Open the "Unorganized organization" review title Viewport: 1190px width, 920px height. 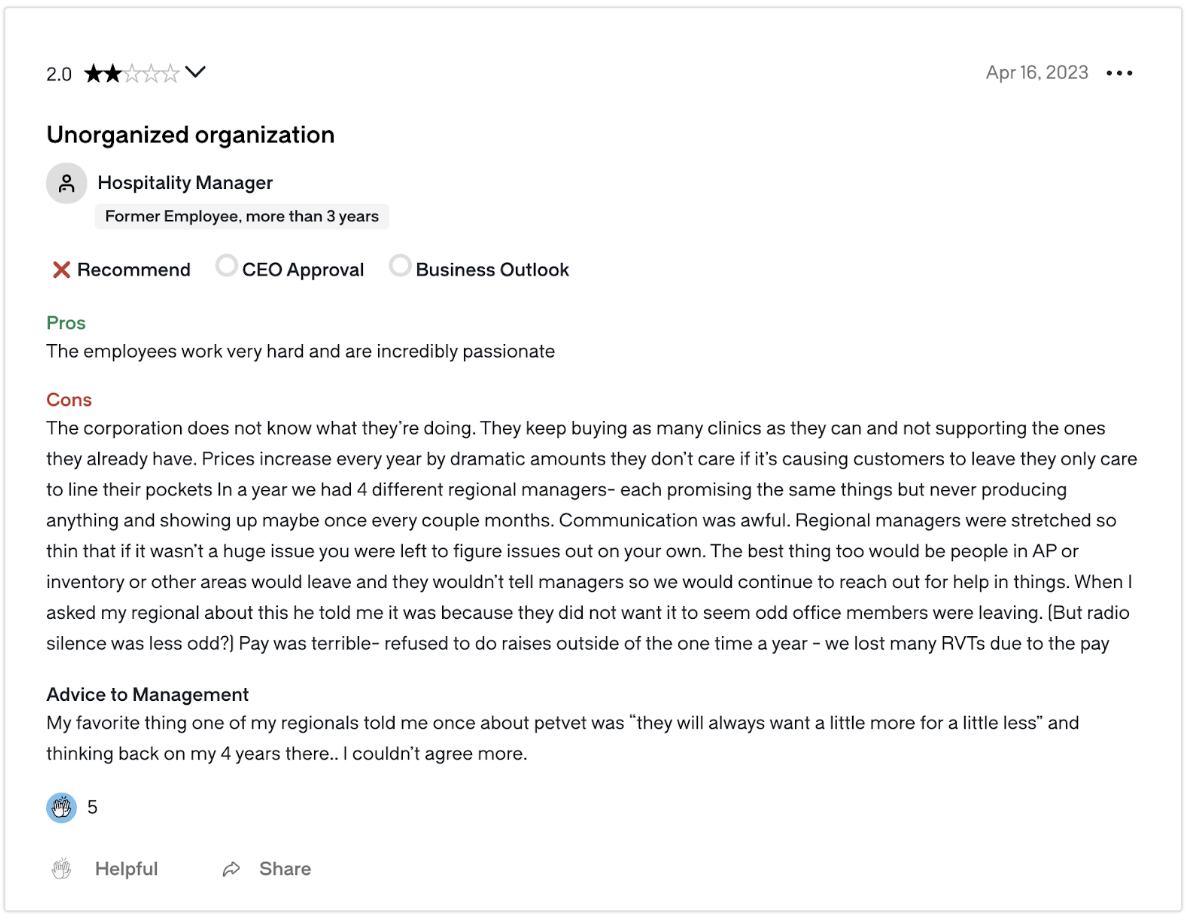pyautogui.click(x=190, y=135)
